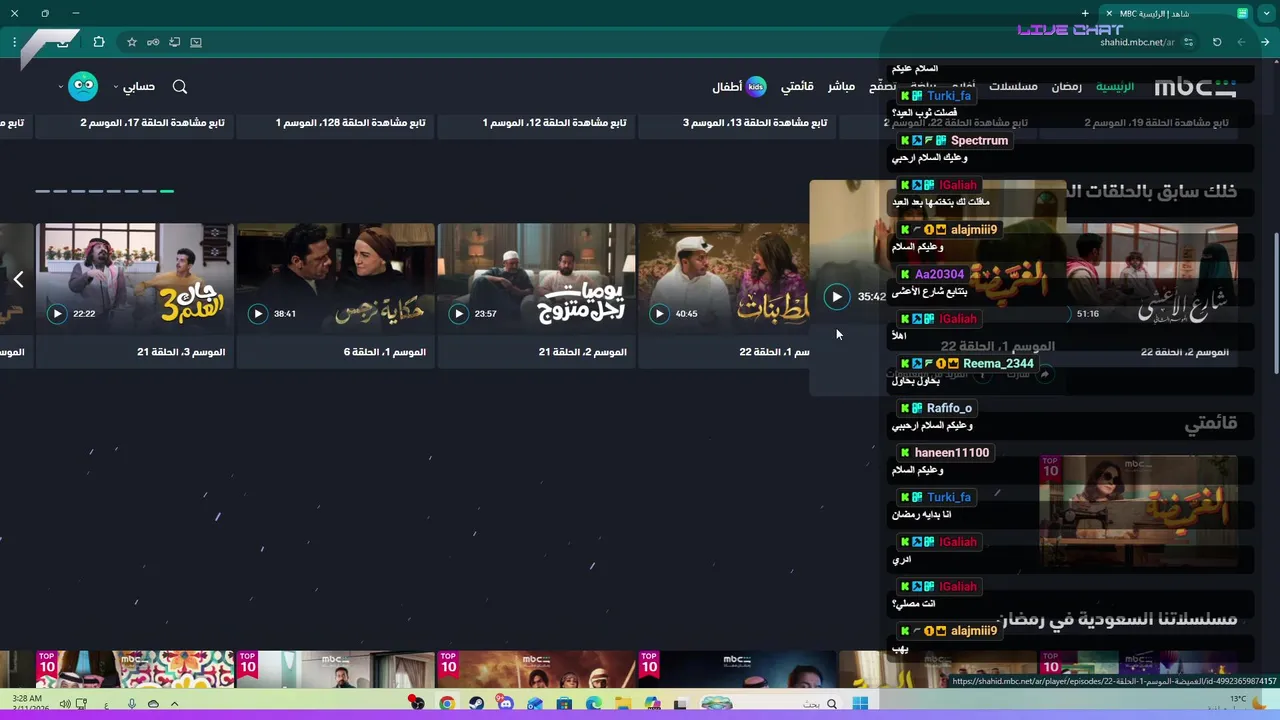1280x720 pixels.
Task: Click the carousel left arrow chevron
Action: 18,279
